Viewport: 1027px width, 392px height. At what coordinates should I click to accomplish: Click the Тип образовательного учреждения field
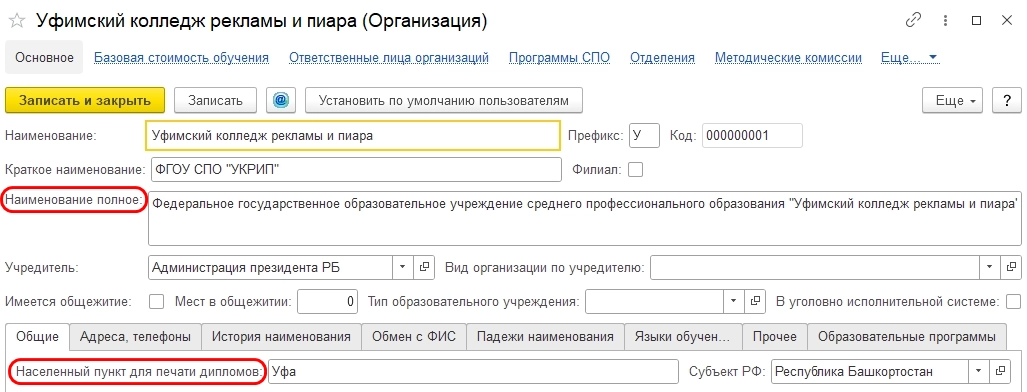pyautogui.click(x=654, y=302)
